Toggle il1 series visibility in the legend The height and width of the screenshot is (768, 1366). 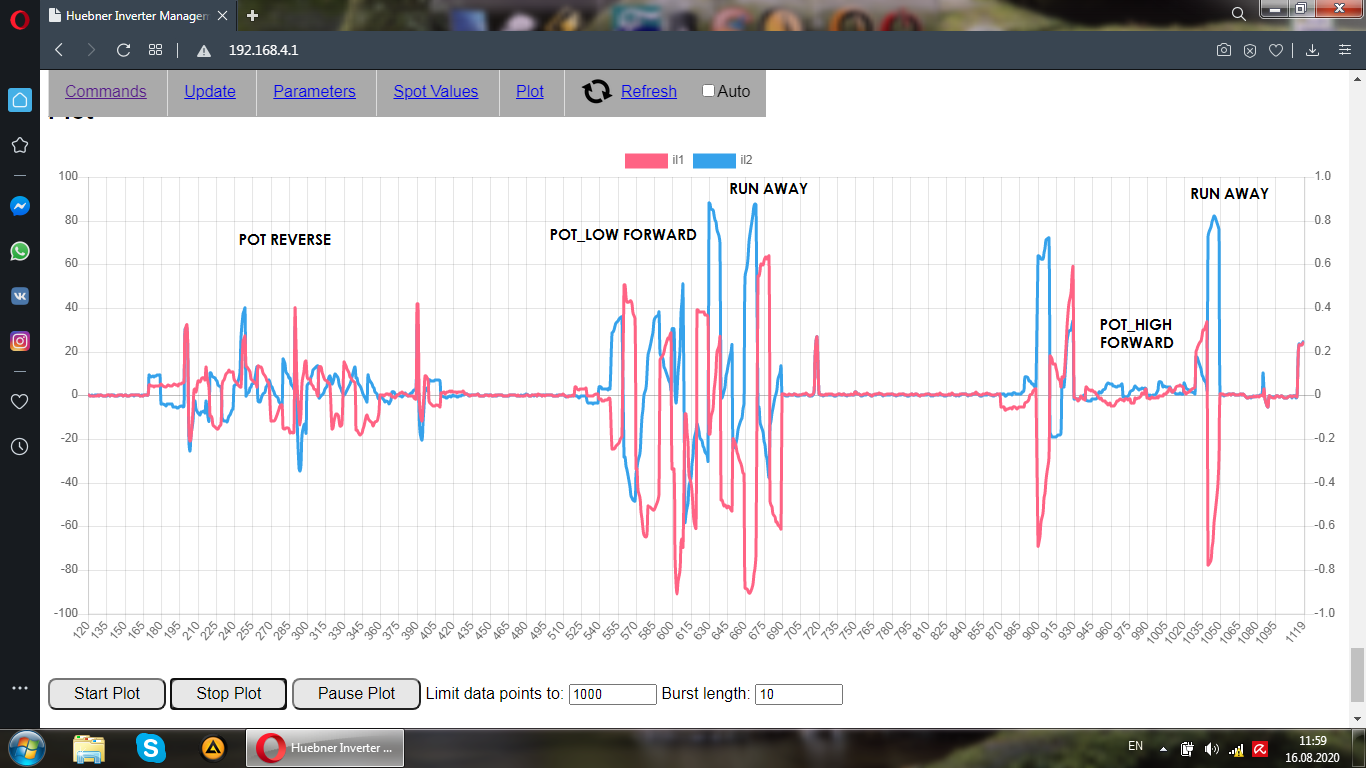(648, 160)
